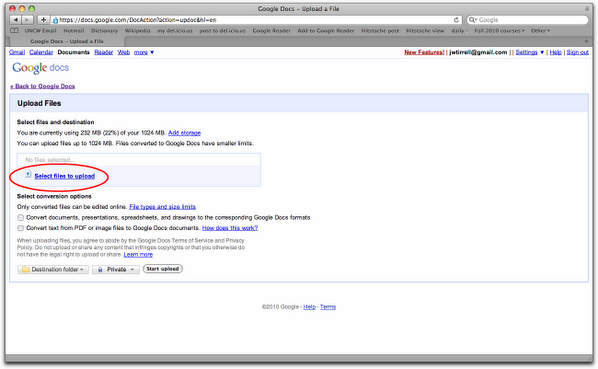This screenshot has height=369, width=598.
Task: Open the Settings link
Action: click(x=526, y=52)
